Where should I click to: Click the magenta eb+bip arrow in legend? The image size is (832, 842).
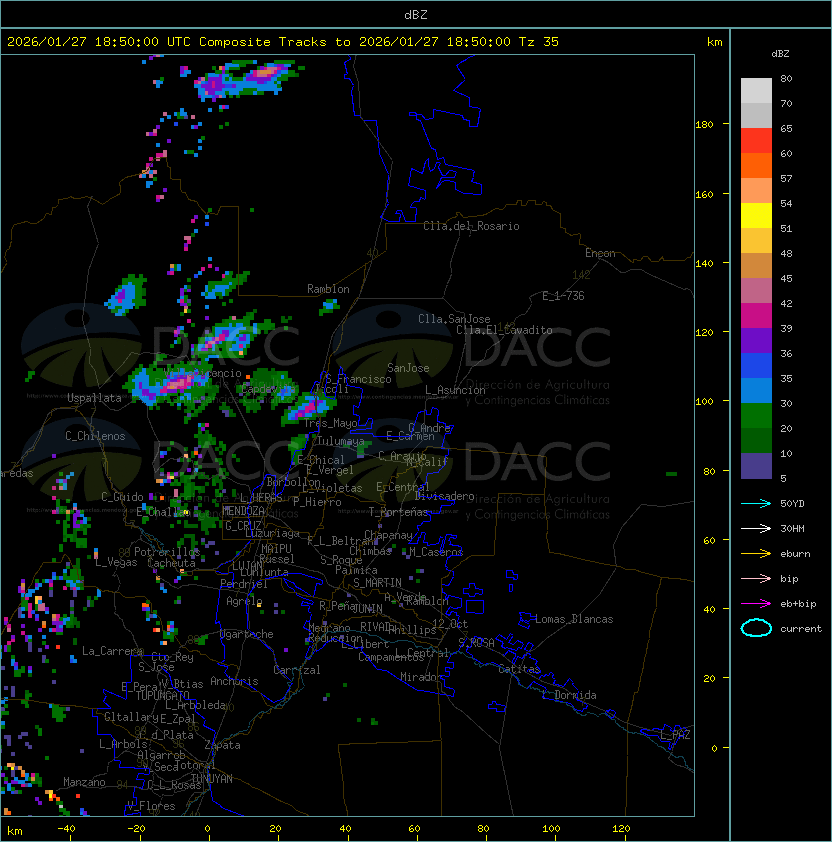(x=756, y=604)
